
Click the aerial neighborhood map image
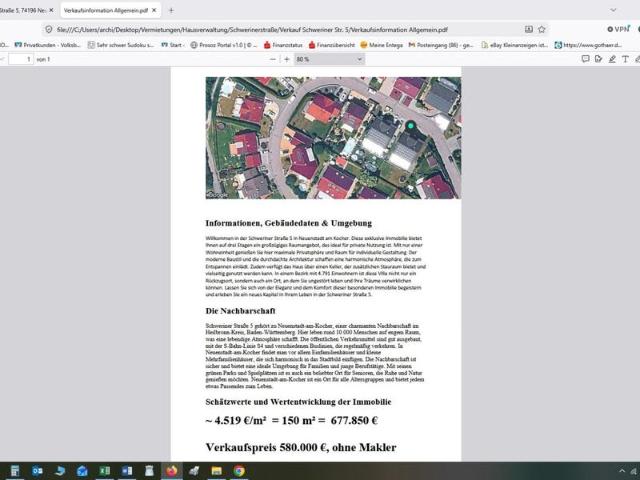333,138
